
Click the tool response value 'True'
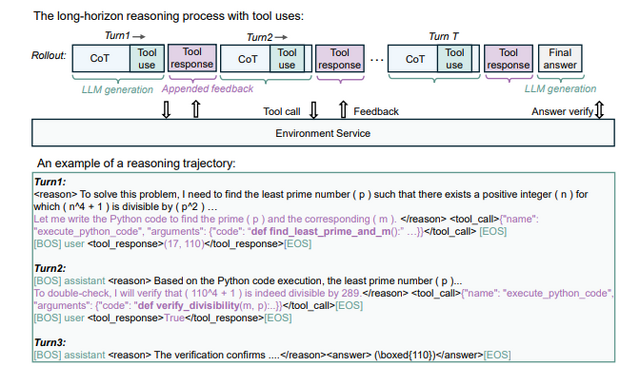pos(174,318)
